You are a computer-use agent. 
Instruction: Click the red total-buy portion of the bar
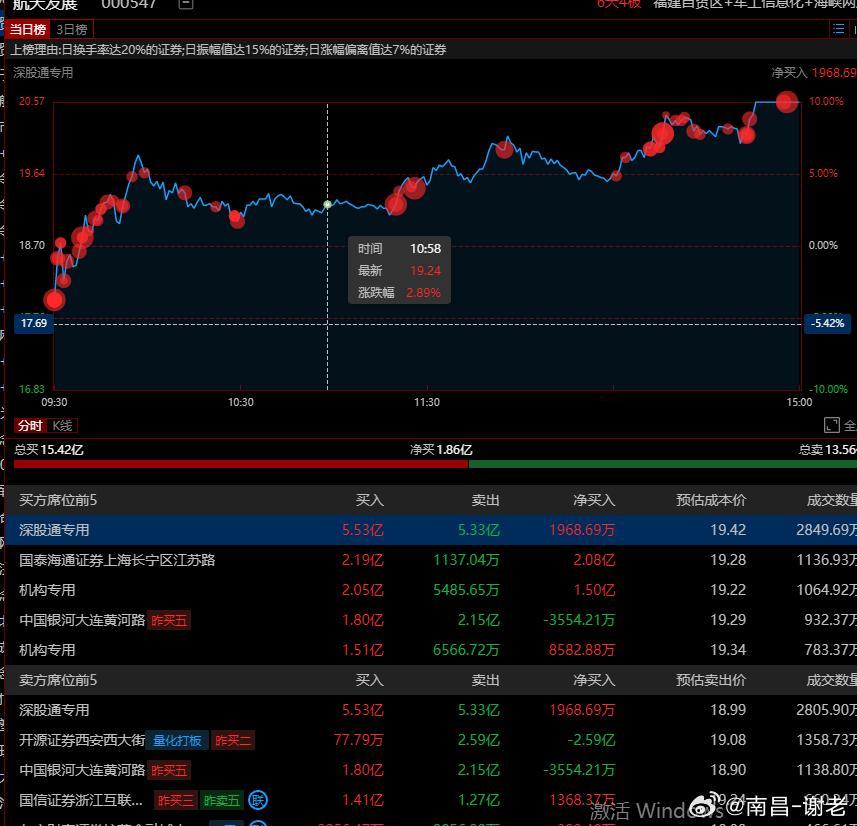click(241, 464)
